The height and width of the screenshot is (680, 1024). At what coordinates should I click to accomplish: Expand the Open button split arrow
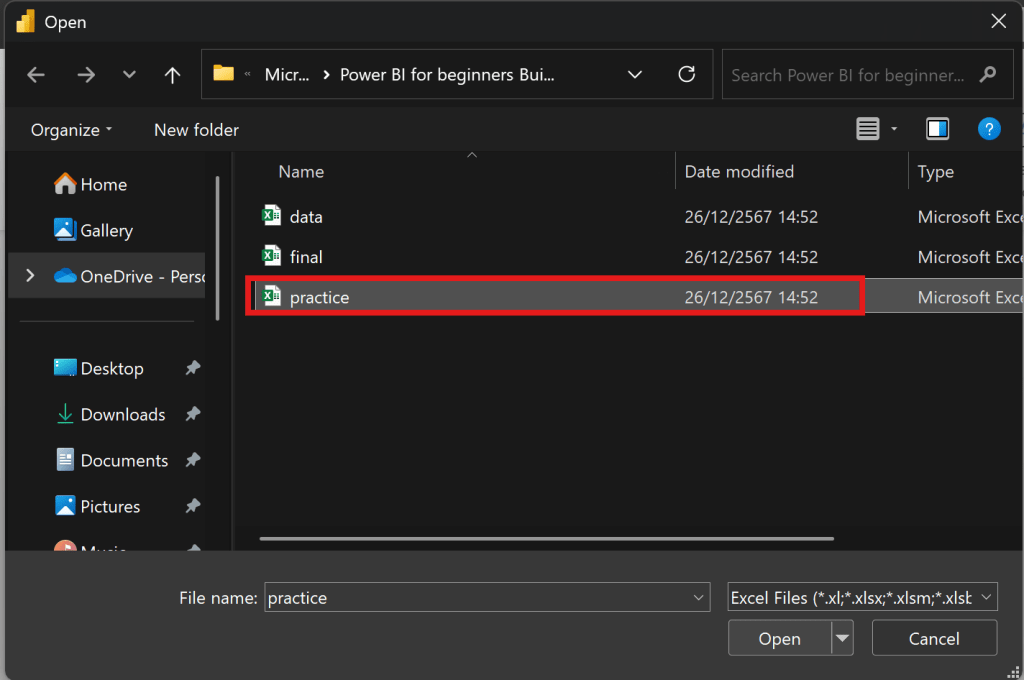(843, 638)
